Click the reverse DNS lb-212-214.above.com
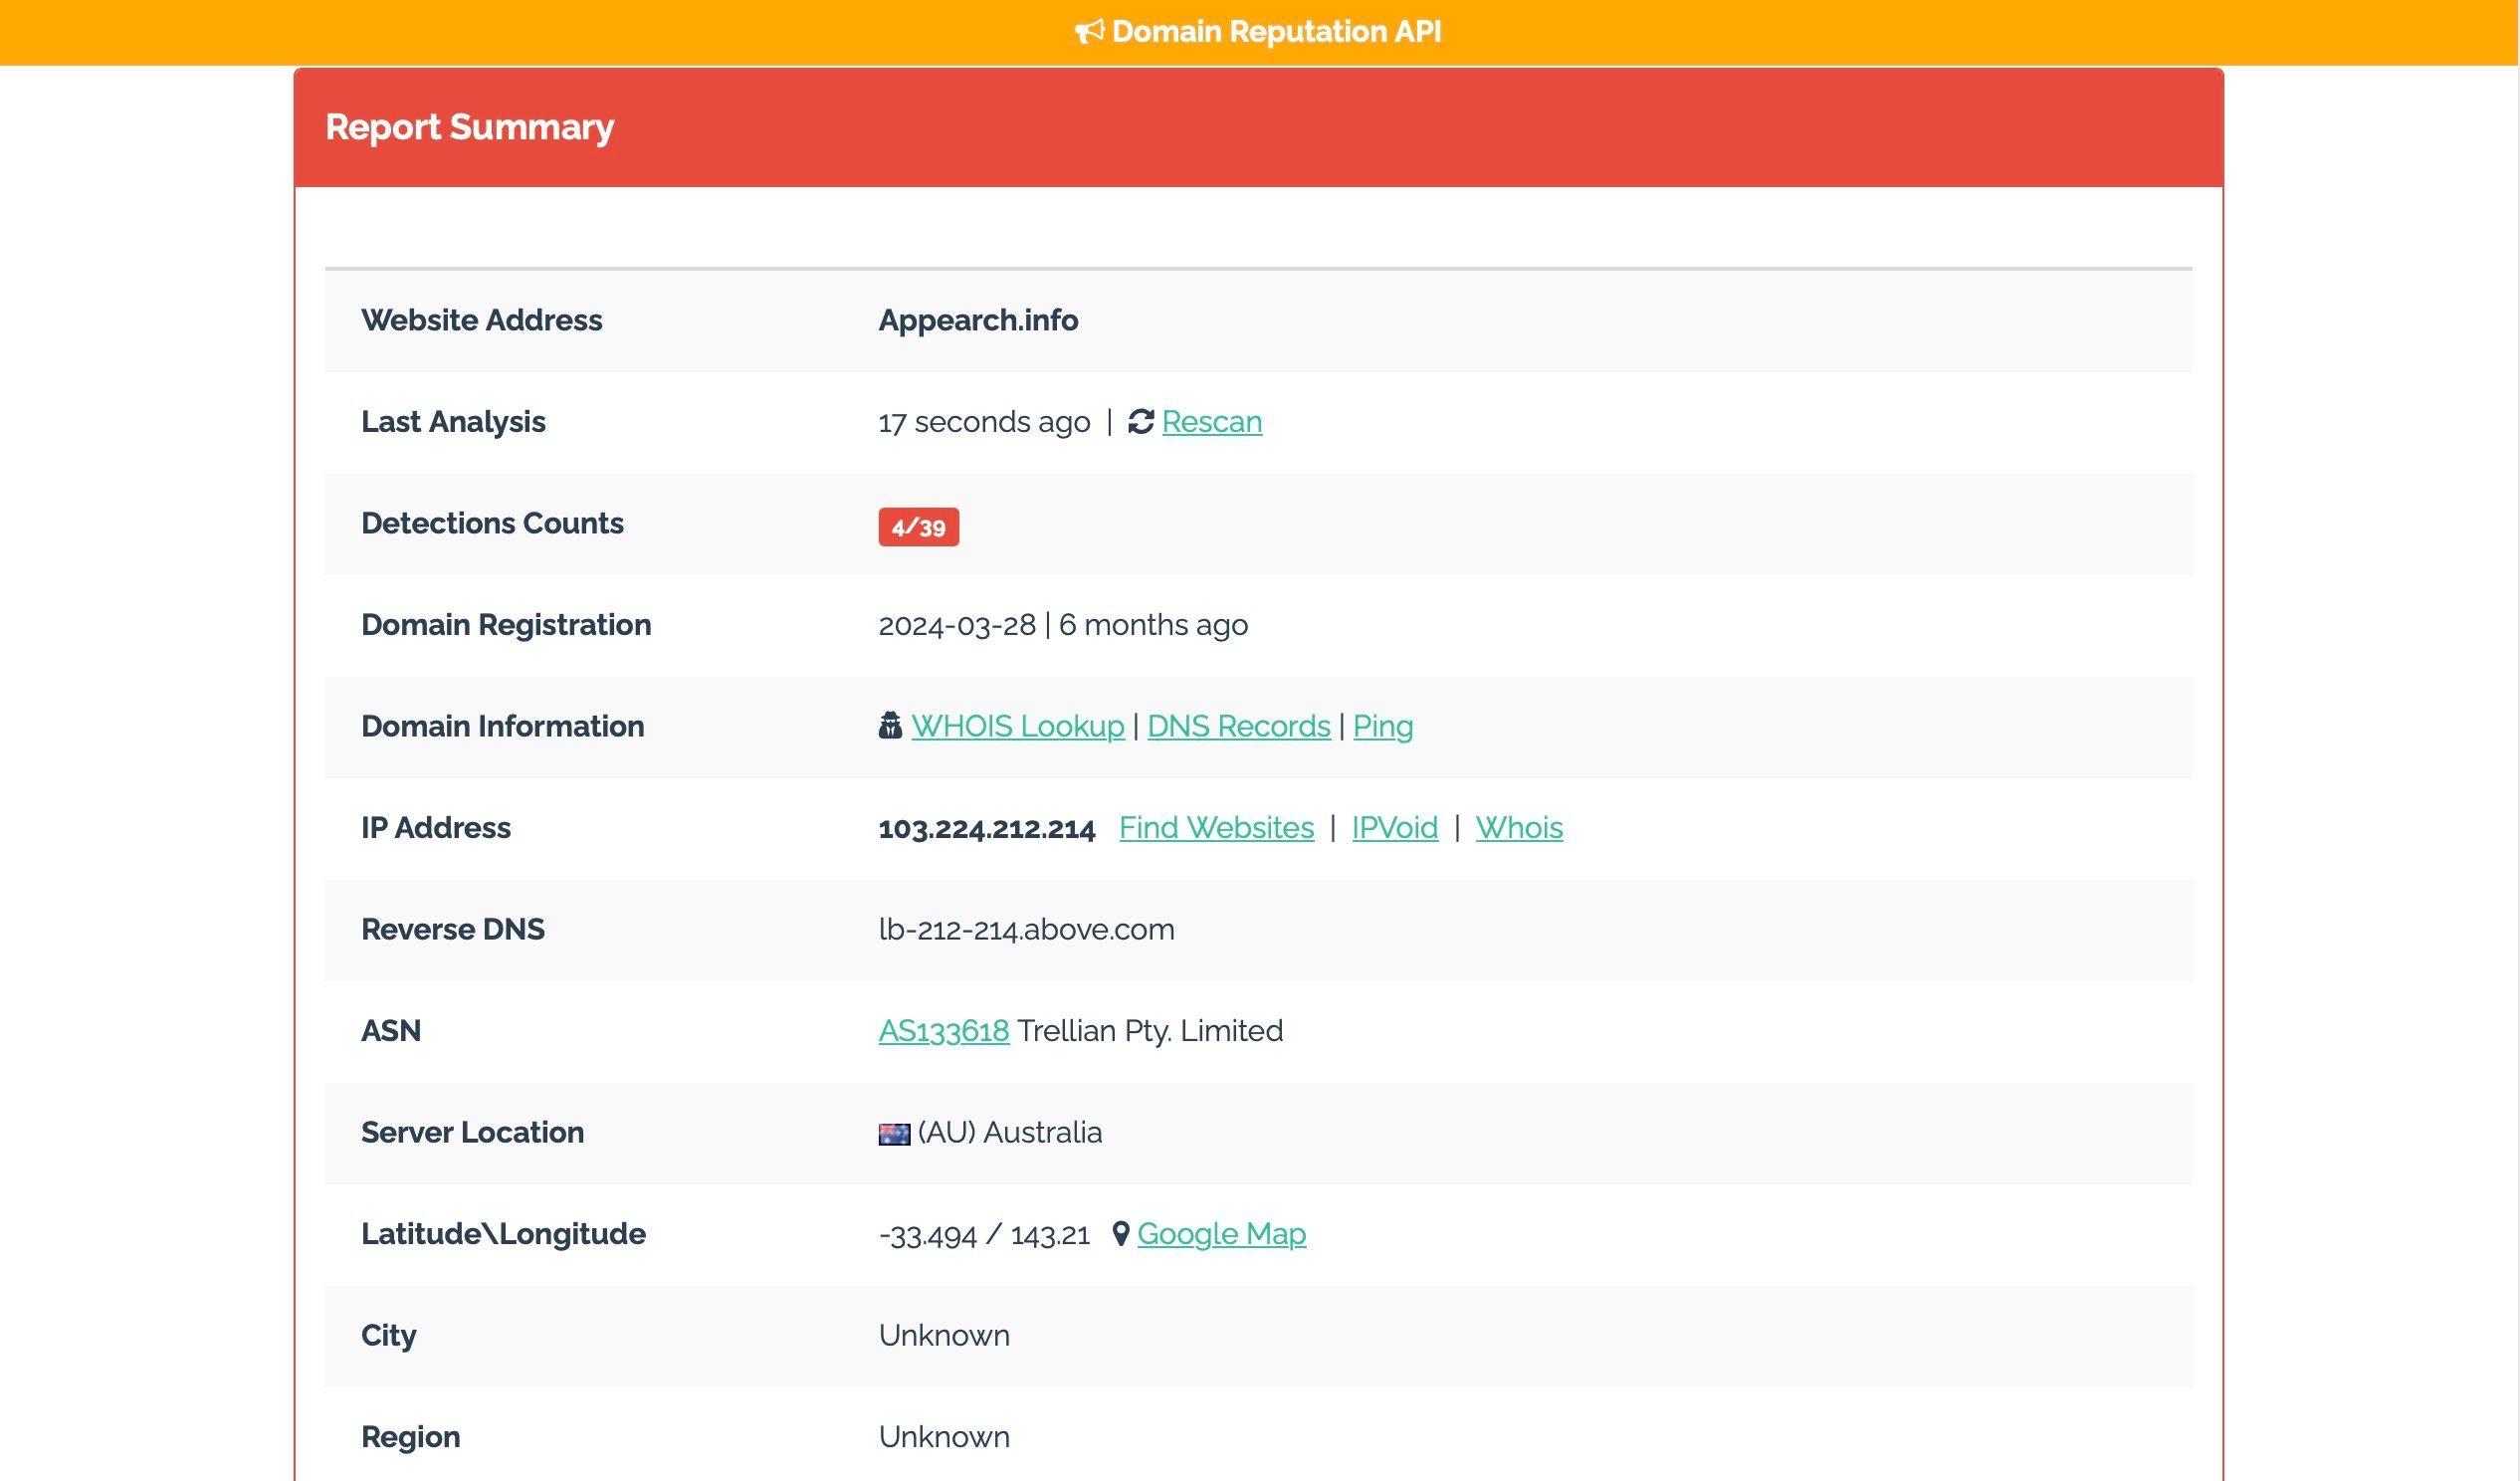The image size is (2520, 1481). [1026, 930]
